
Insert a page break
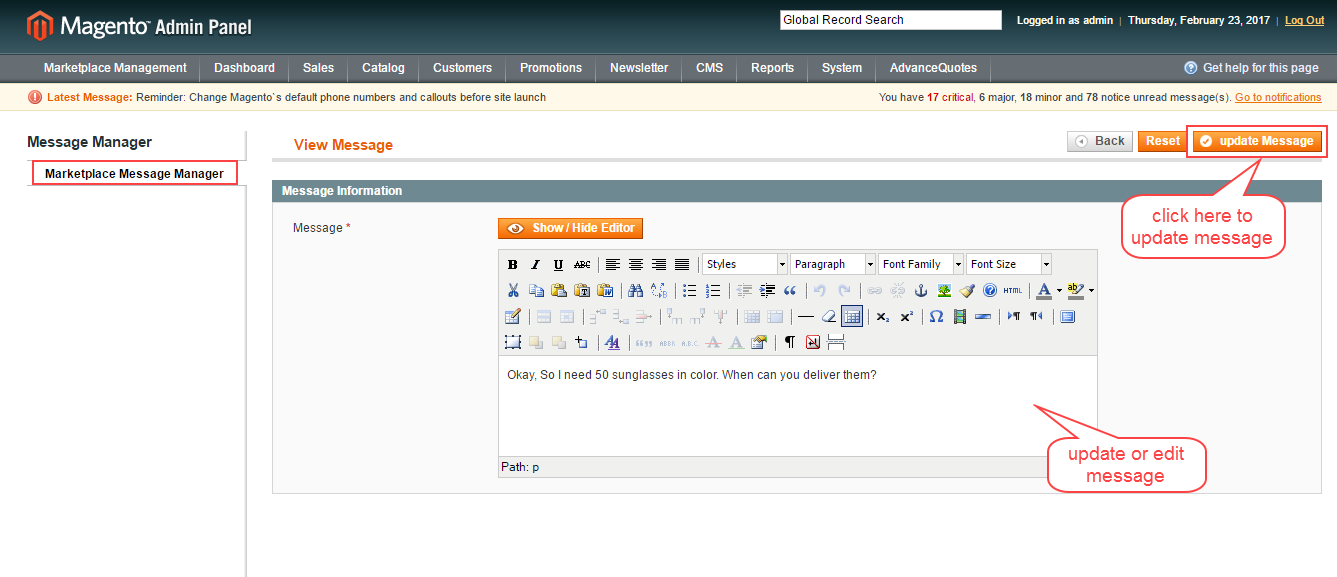[x=836, y=342]
